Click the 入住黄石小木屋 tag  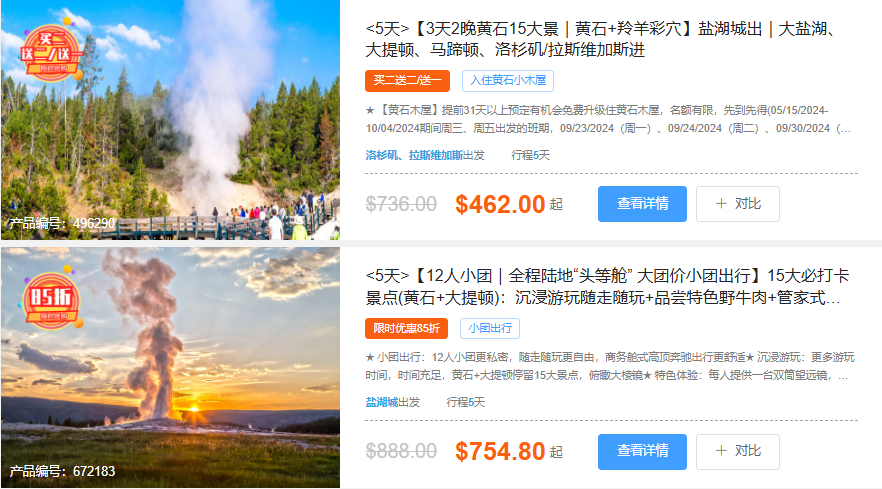(x=508, y=80)
